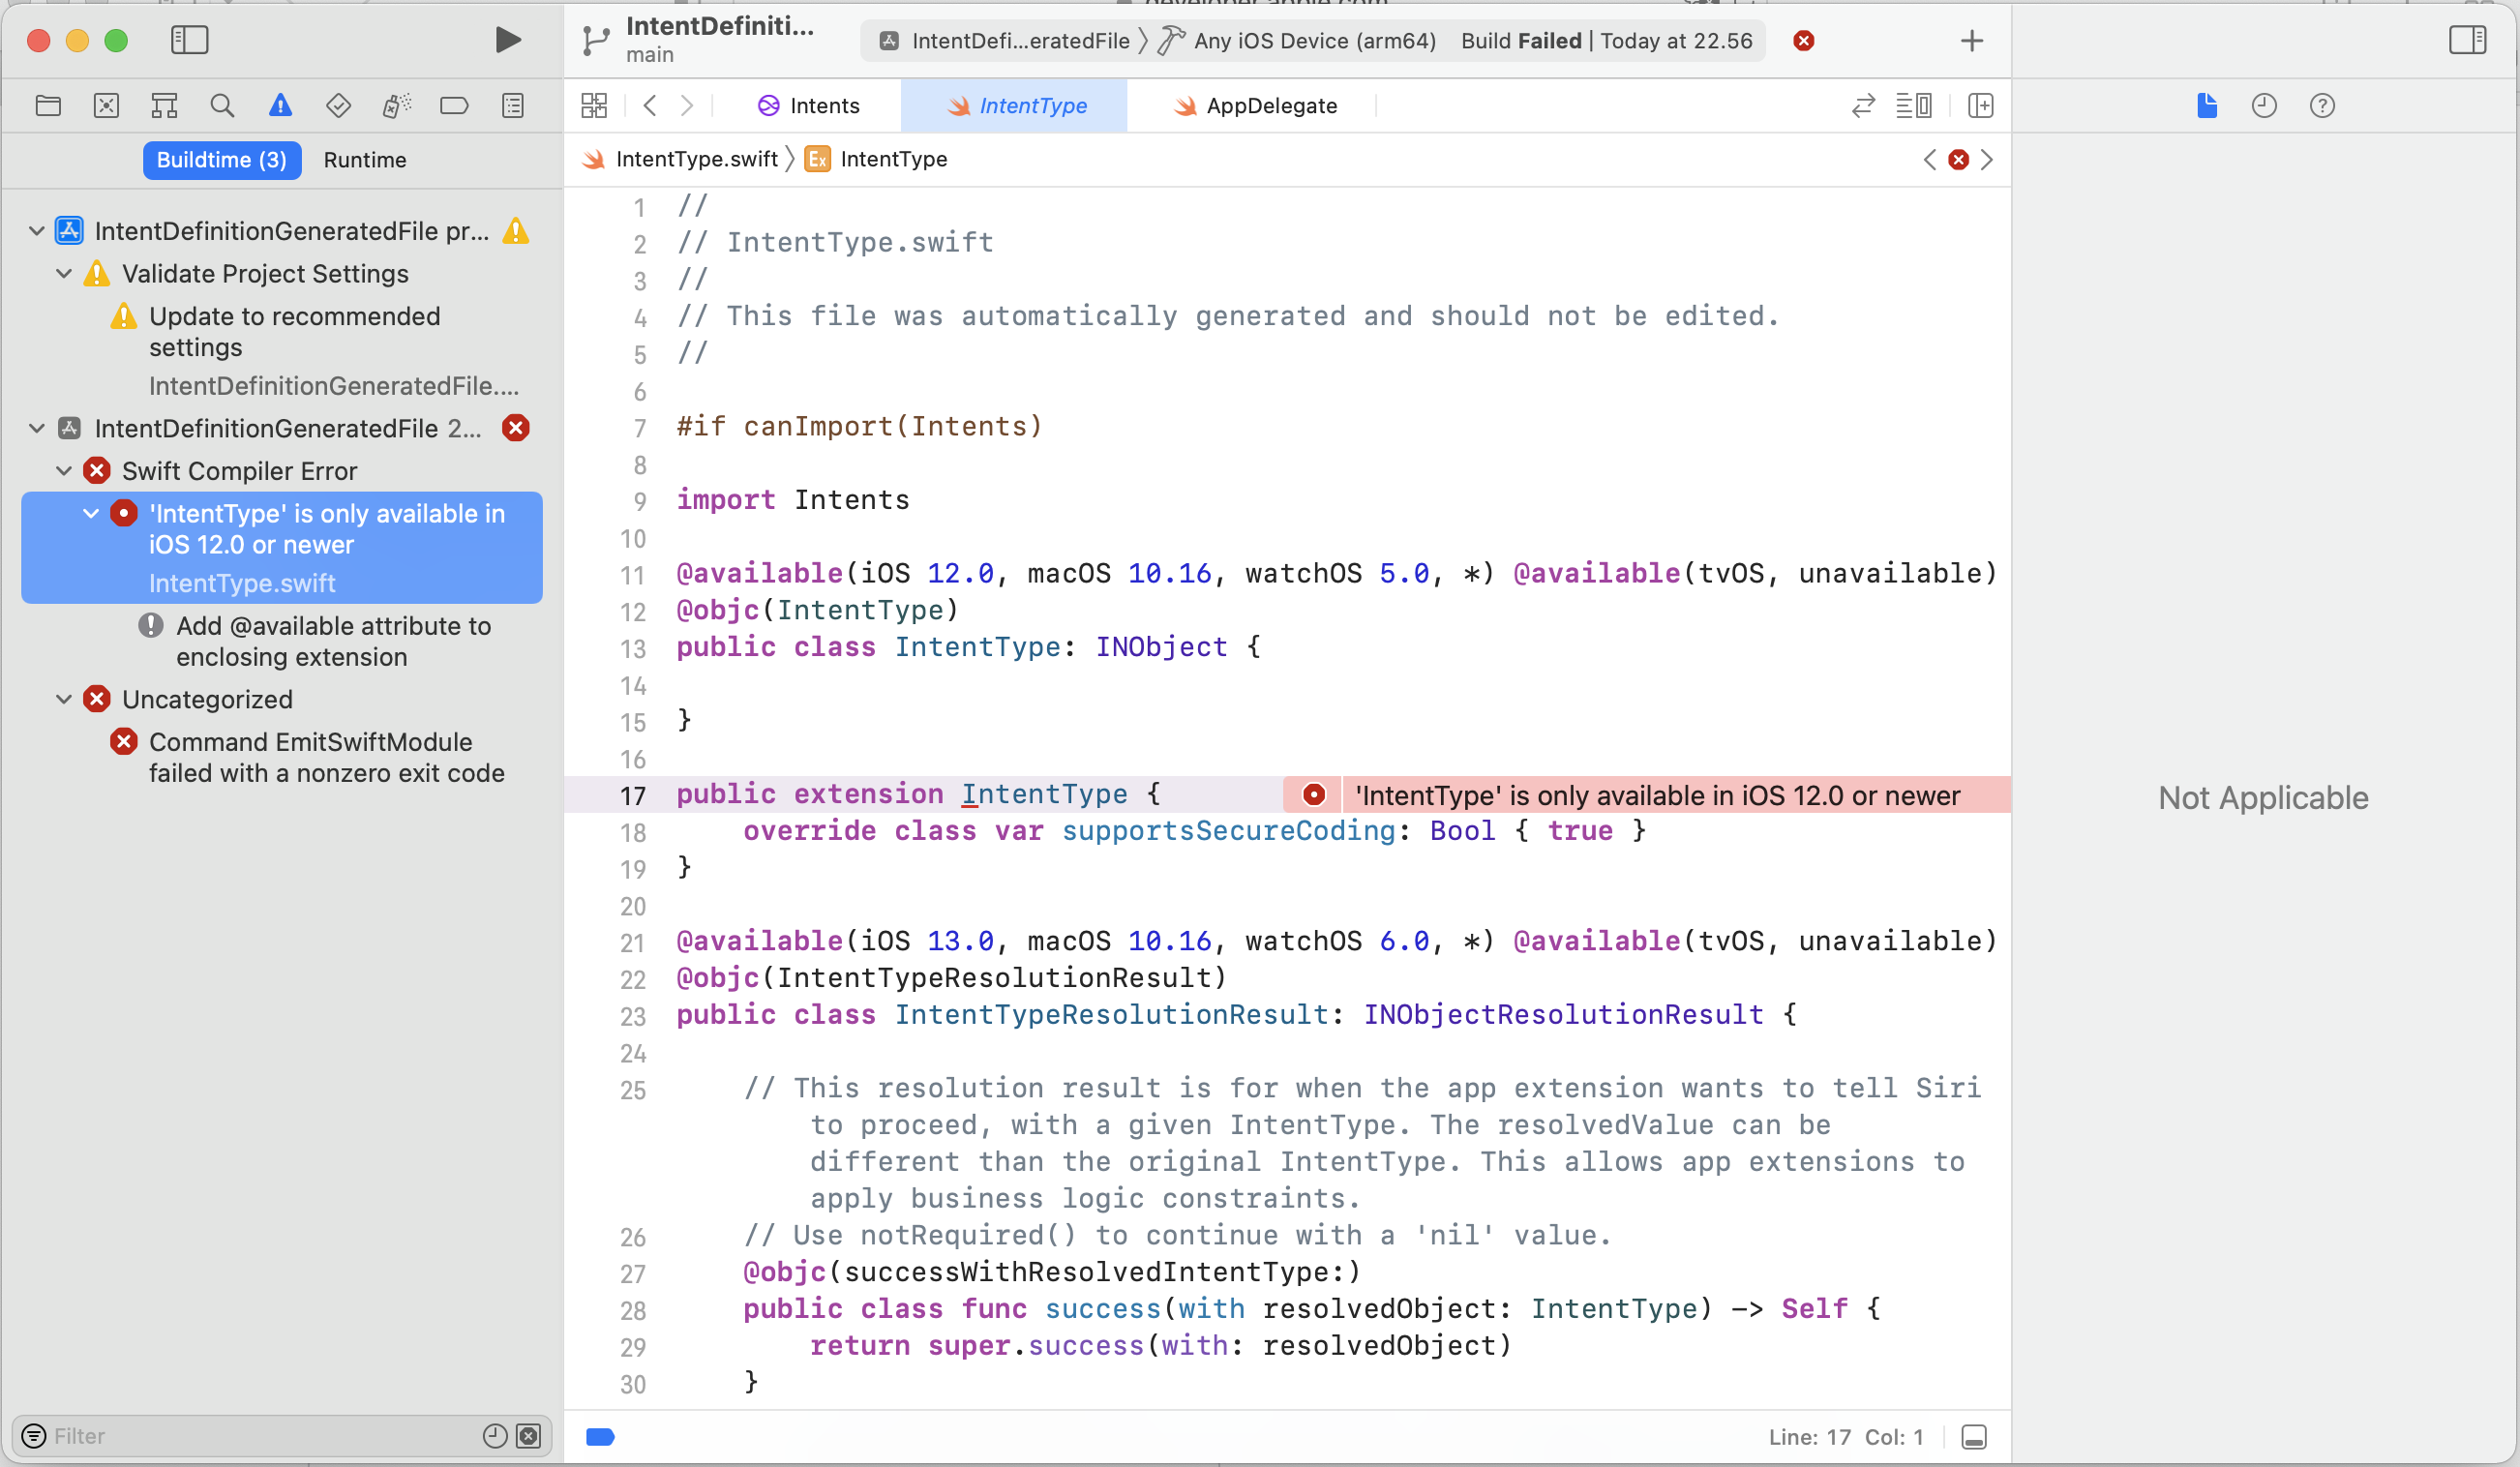Switch to the AppDelegate editor tab
This screenshot has width=2520, height=1467.
click(1270, 106)
